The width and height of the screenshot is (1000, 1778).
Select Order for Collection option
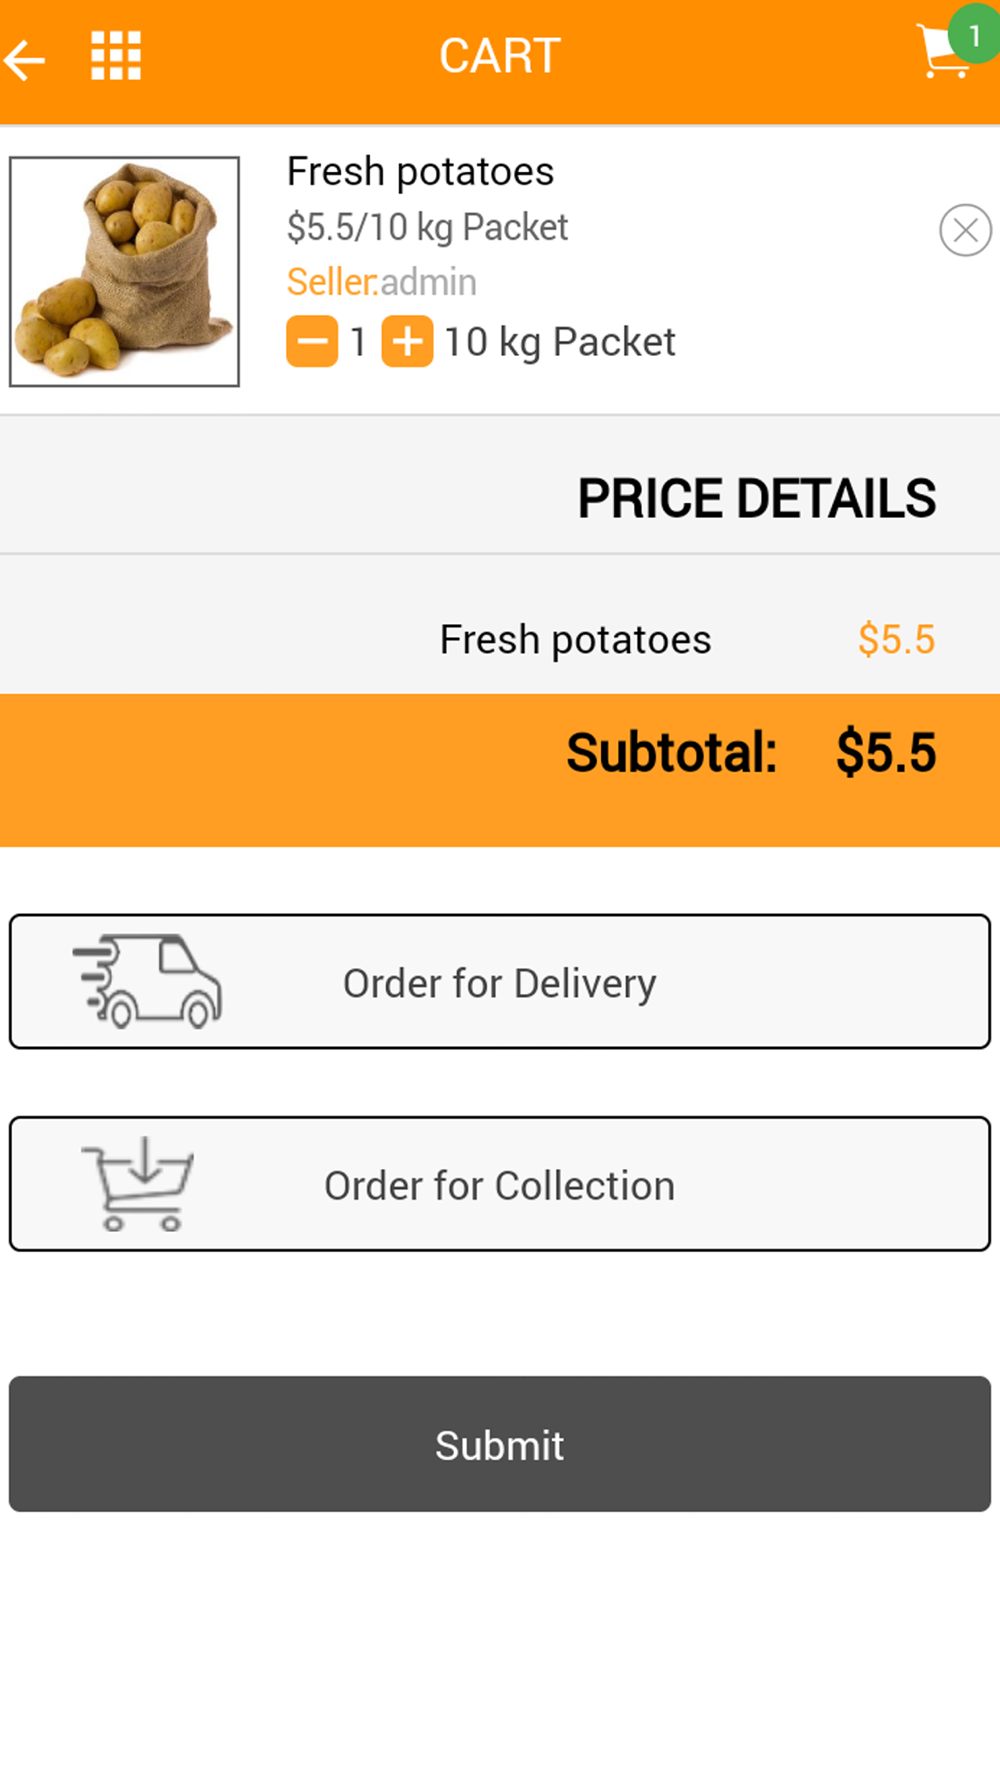click(500, 1186)
